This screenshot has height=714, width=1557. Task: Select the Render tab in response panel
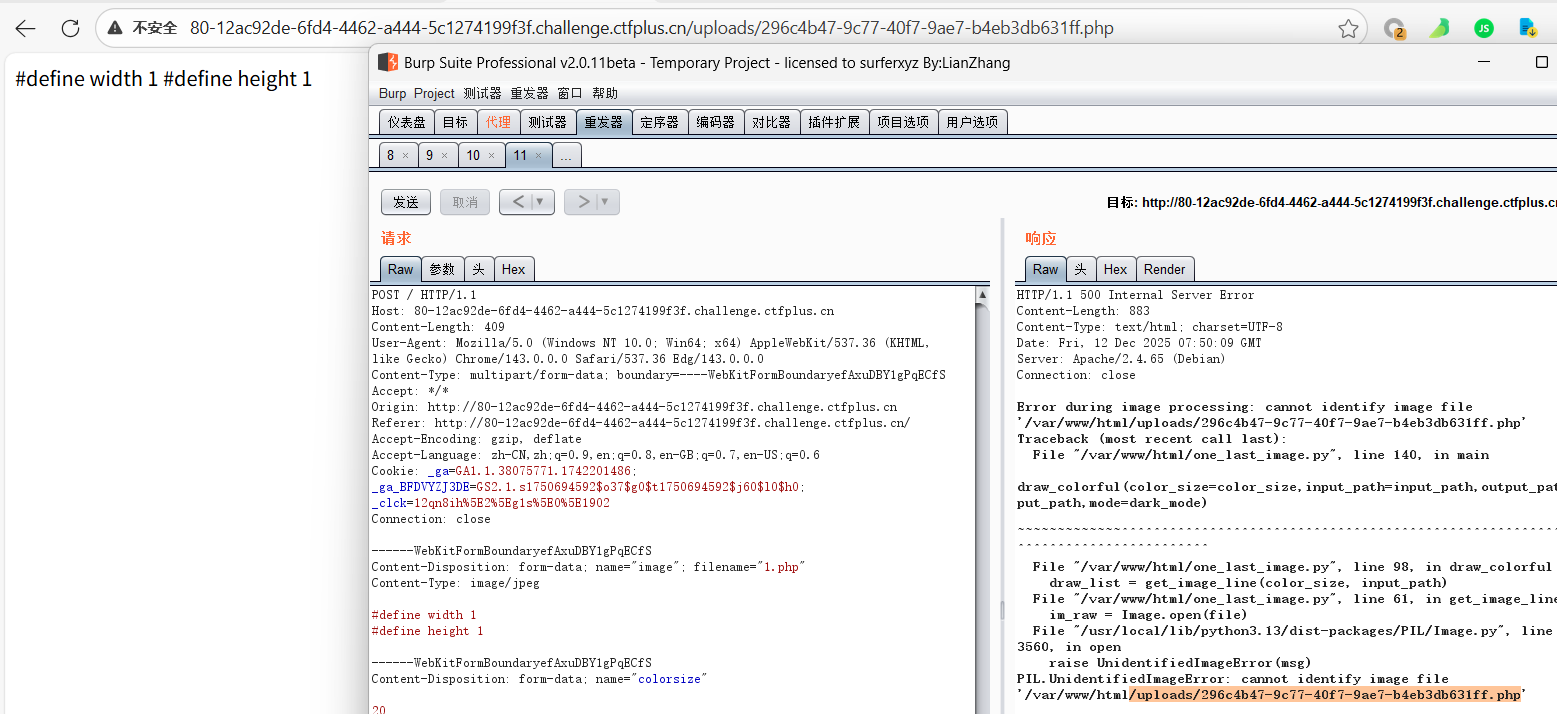(x=1164, y=269)
